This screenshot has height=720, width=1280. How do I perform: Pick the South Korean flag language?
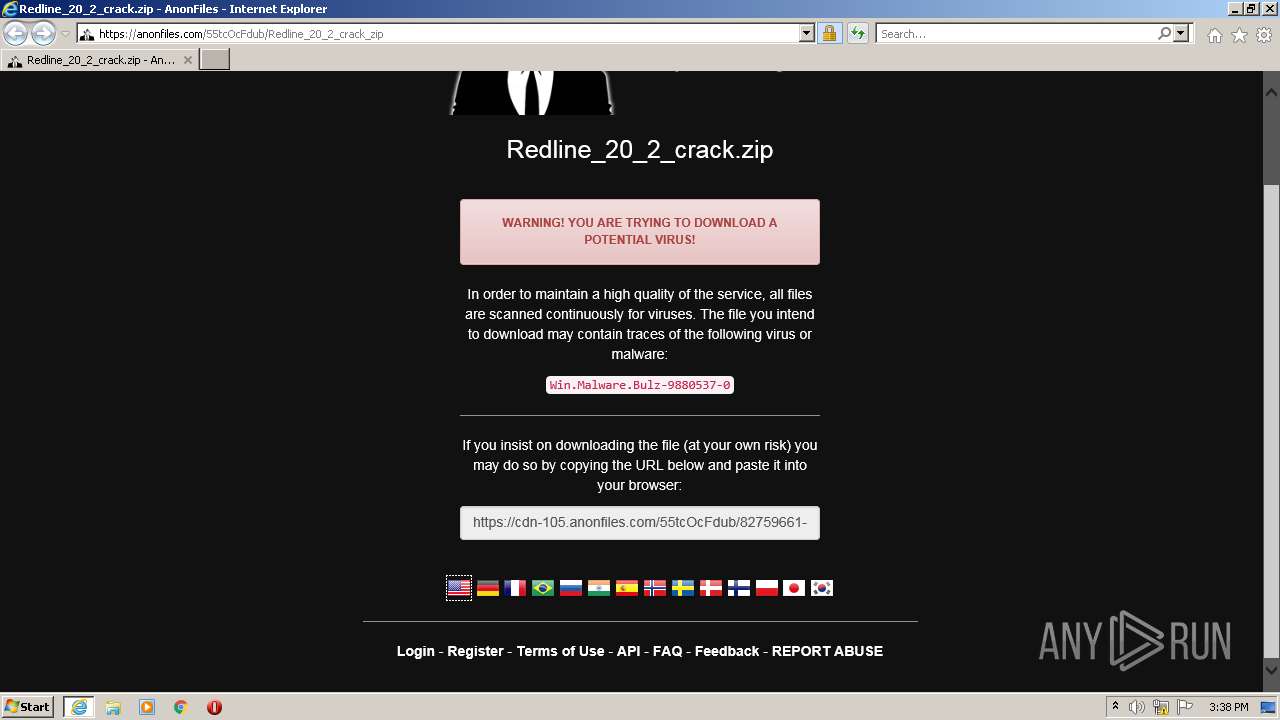[x=822, y=588]
